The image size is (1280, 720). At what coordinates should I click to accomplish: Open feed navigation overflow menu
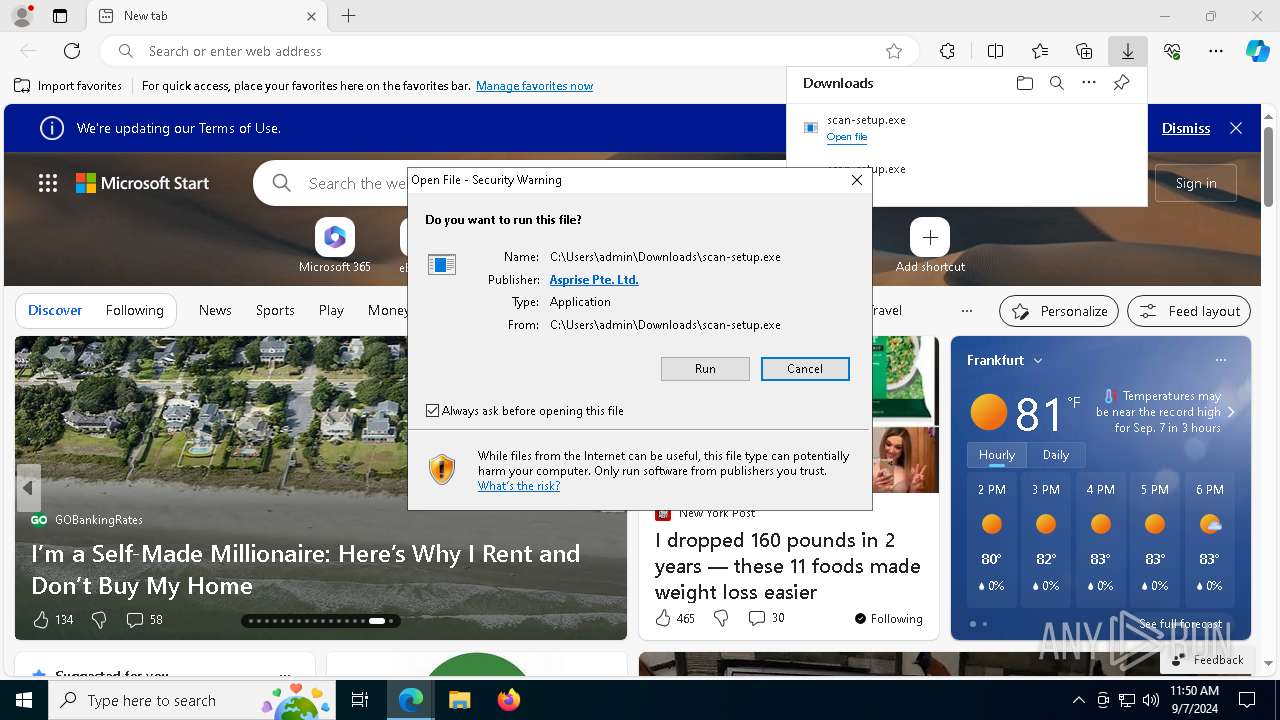[966, 311]
